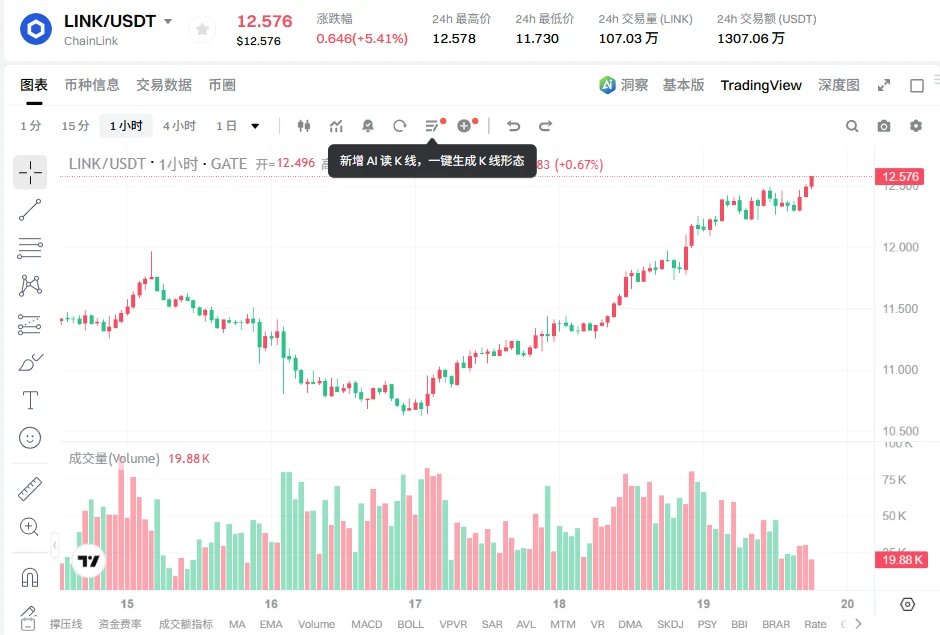
Task: Click the alert bell icon
Action: 368,126
